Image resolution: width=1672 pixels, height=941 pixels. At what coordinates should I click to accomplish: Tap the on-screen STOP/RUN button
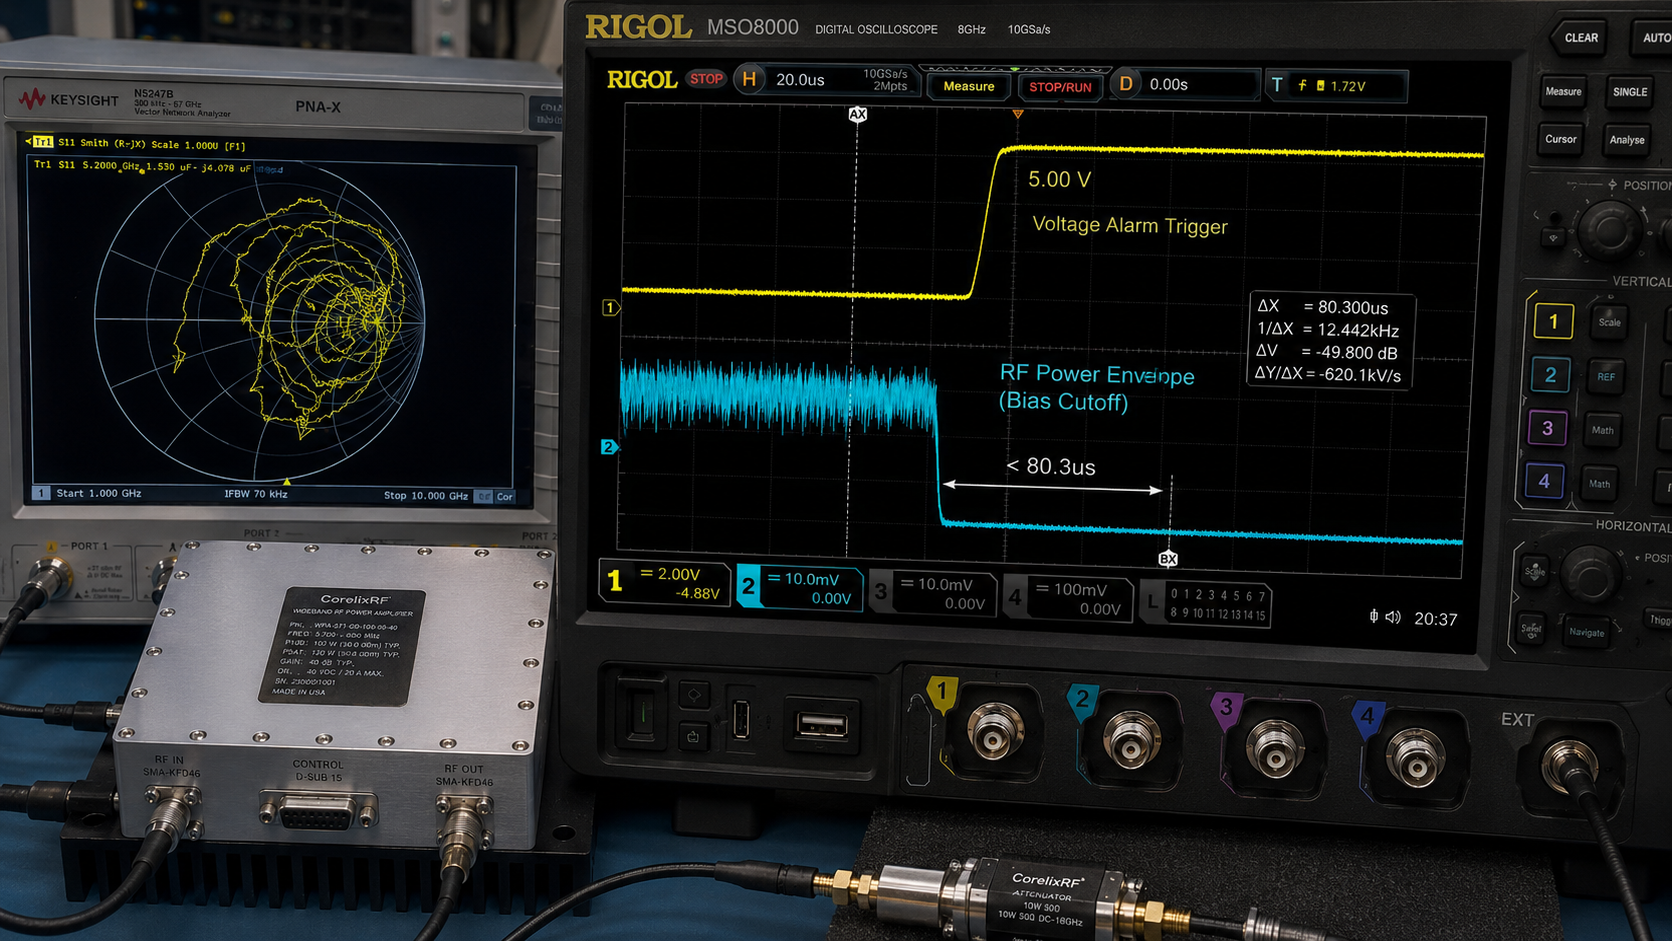tap(1060, 87)
